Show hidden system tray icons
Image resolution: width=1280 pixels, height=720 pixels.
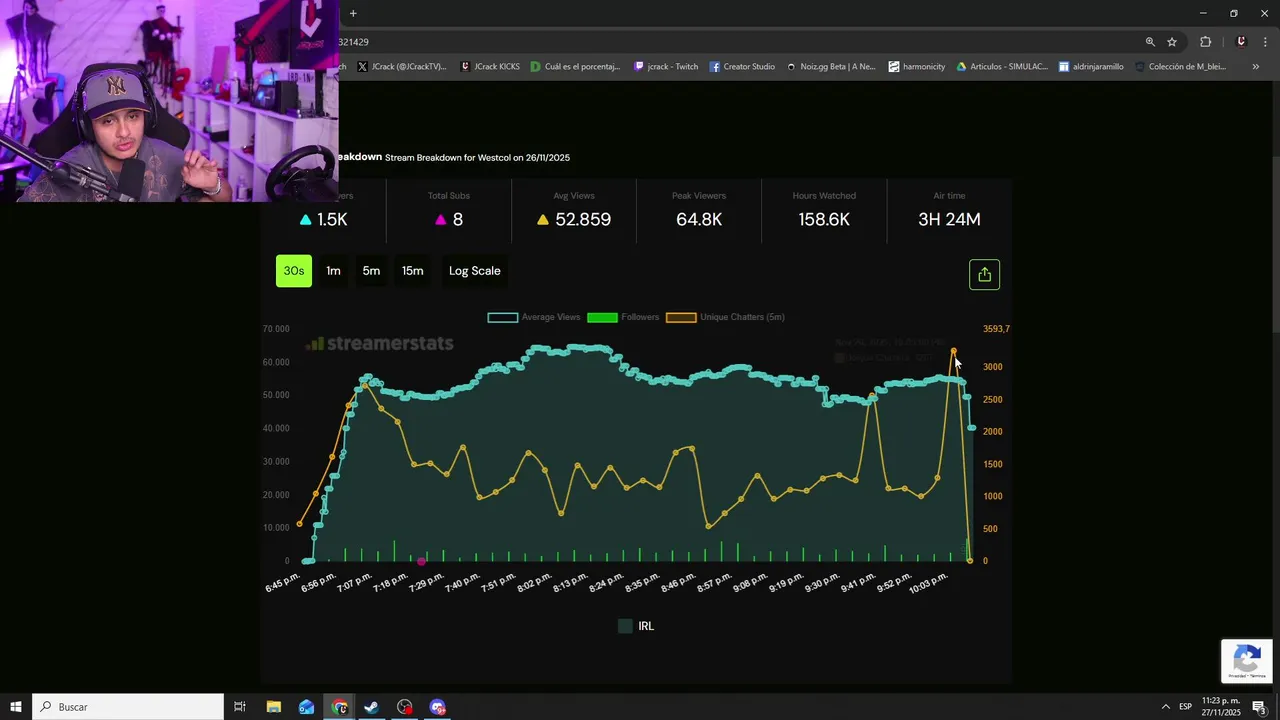[x=1165, y=707]
